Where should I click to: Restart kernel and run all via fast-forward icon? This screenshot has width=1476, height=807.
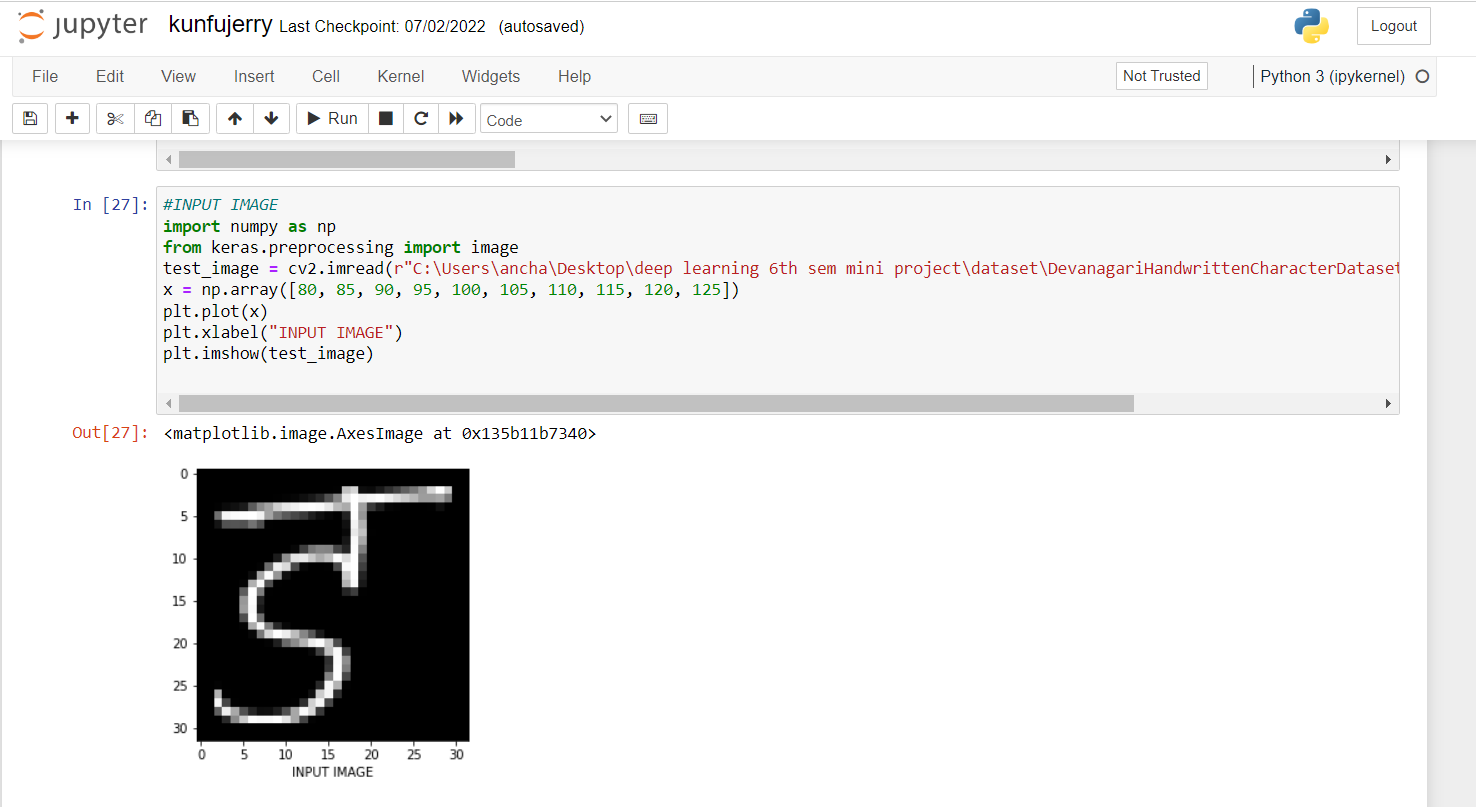(x=456, y=118)
